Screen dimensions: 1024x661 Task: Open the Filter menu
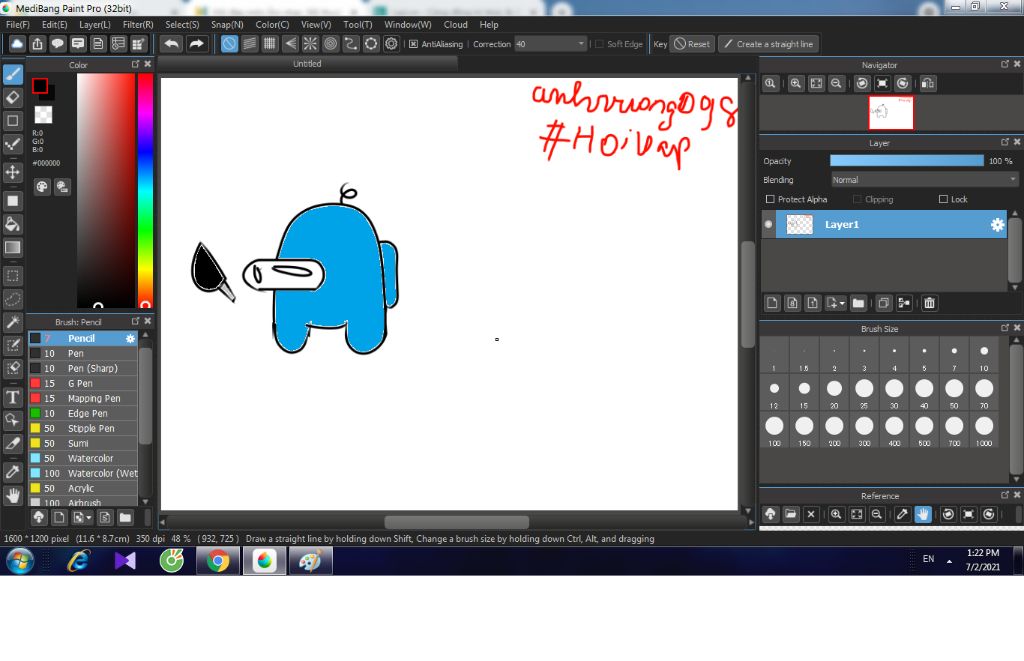[138, 25]
